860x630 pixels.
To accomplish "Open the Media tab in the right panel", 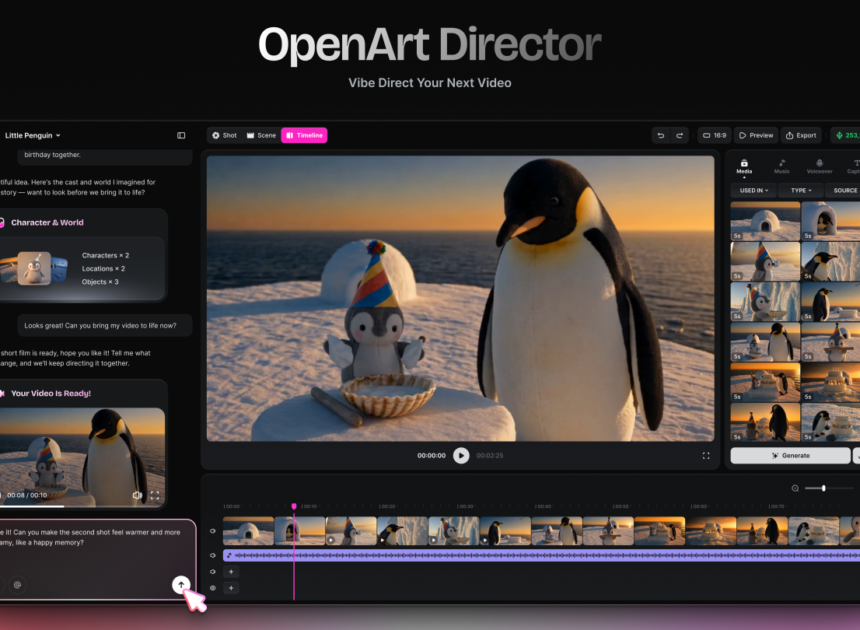I will point(744,167).
